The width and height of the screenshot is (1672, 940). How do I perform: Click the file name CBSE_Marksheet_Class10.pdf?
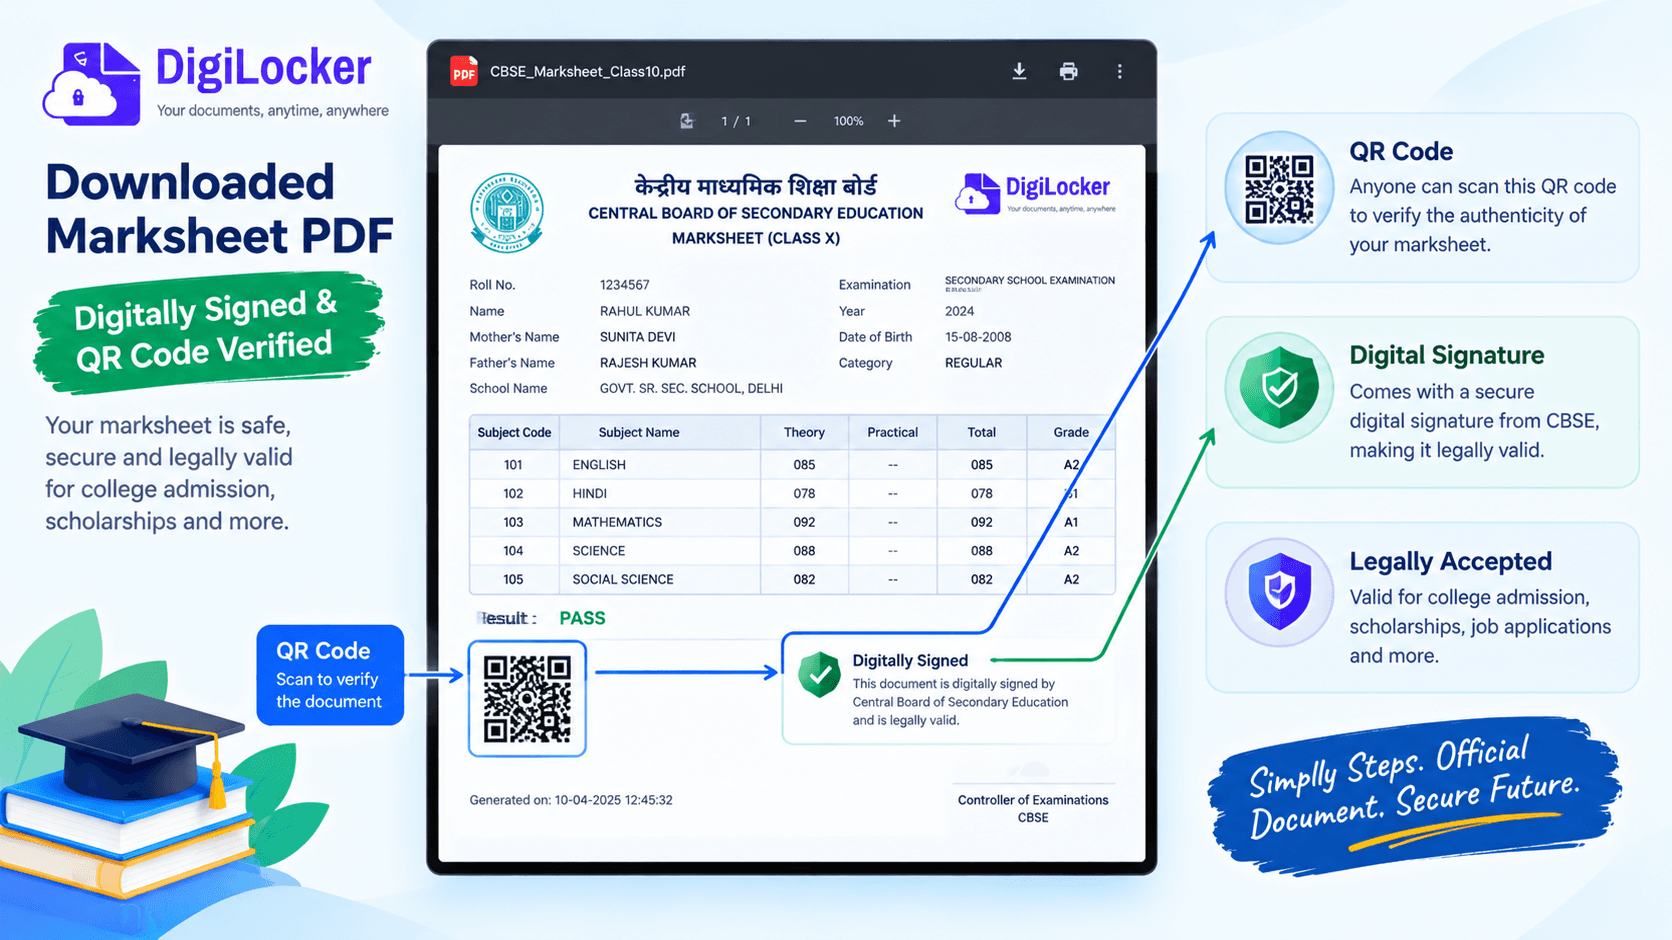pyautogui.click(x=587, y=71)
